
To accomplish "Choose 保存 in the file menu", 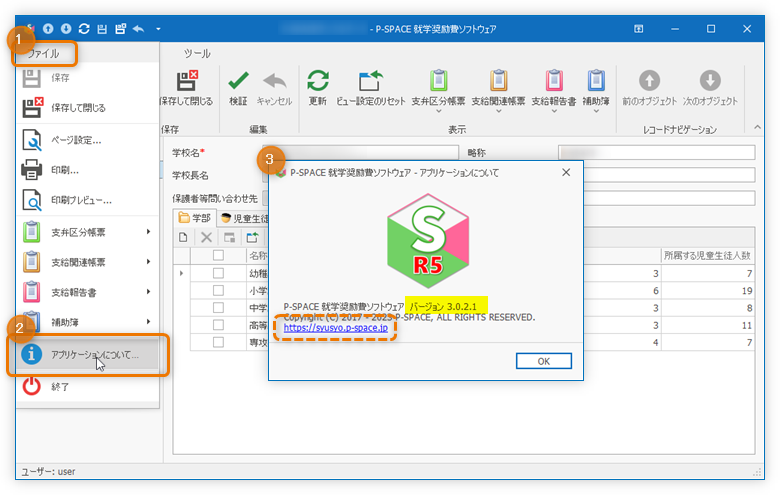I will pyautogui.click(x=88, y=78).
